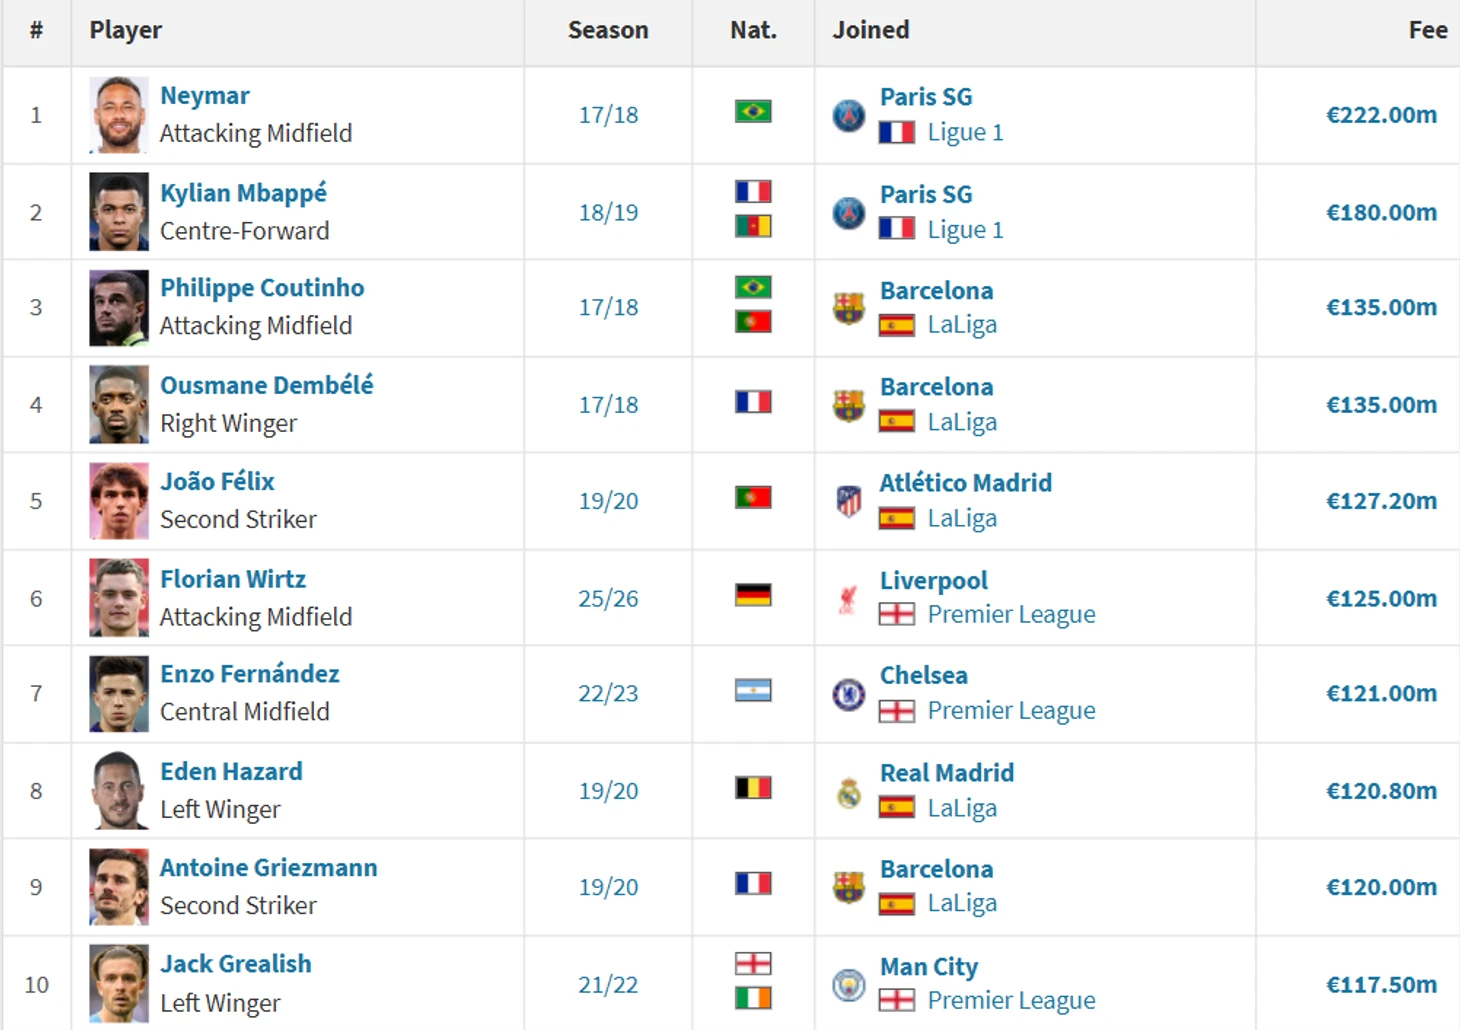Click the Paris SG crest in Neymar's row
1460x1030 pixels.
[849, 116]
